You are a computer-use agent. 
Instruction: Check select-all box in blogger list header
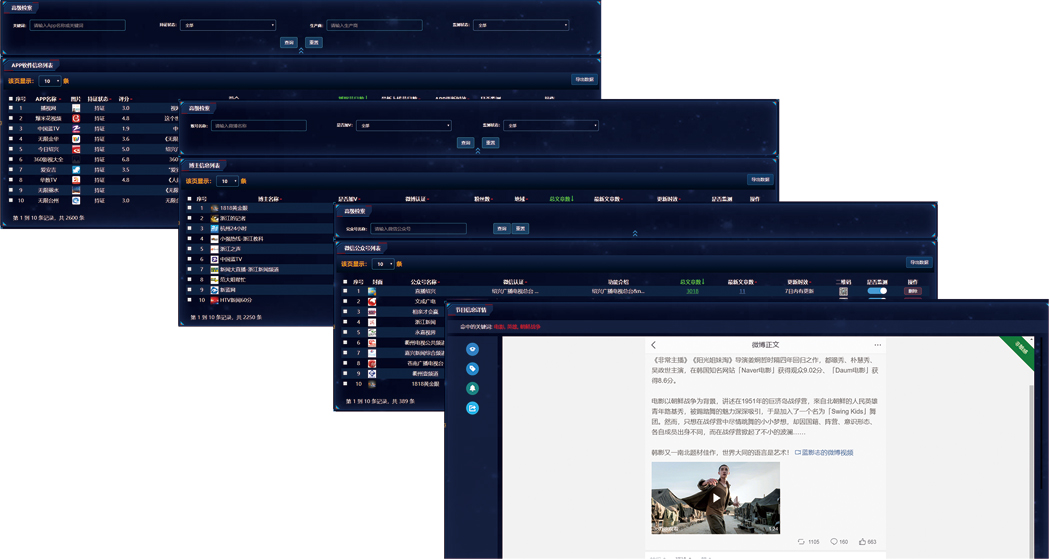(189, 199)
